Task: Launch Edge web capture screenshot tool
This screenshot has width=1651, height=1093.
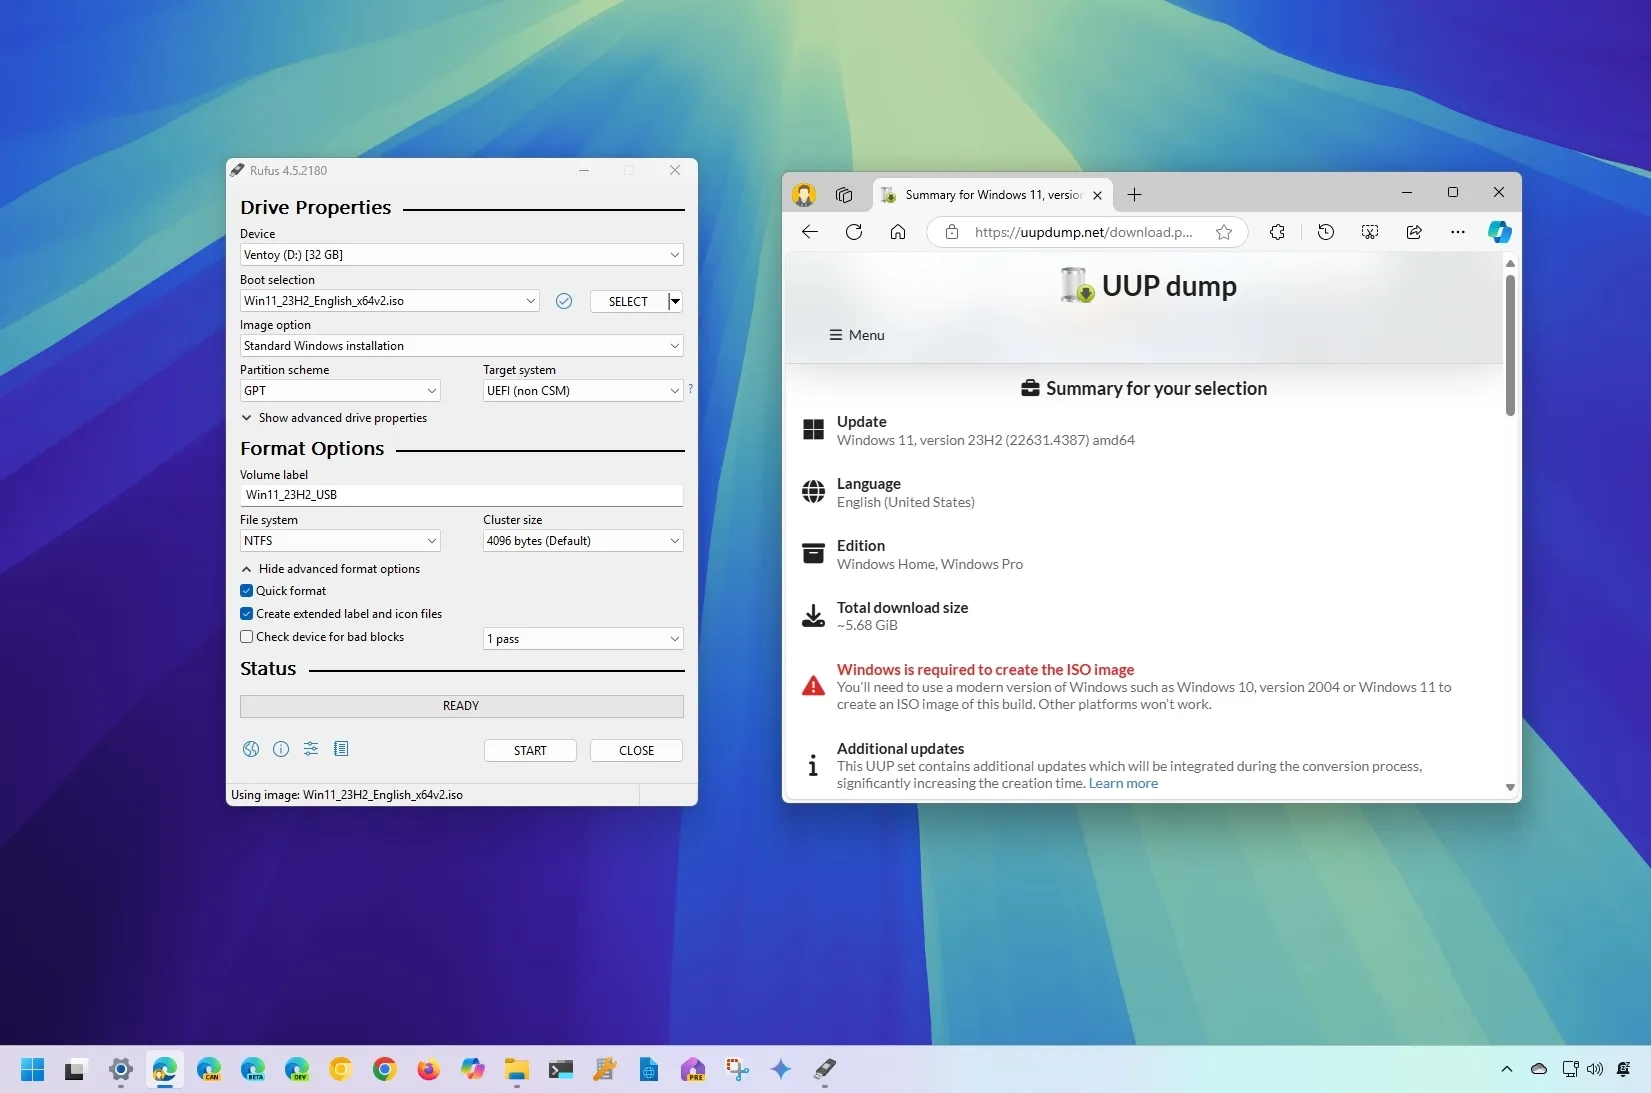Action: point(1369,232)
